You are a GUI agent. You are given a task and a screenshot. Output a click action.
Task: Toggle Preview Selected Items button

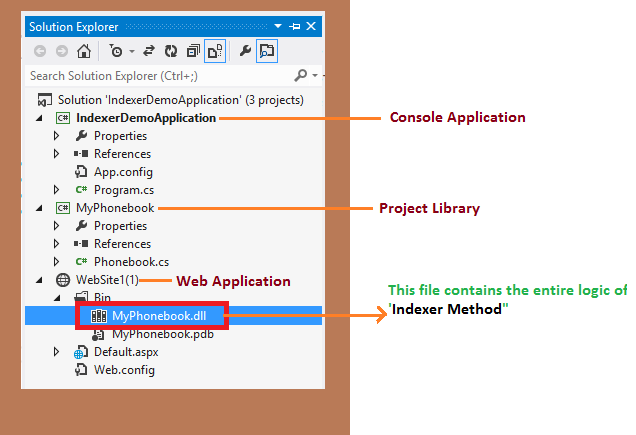267,51
